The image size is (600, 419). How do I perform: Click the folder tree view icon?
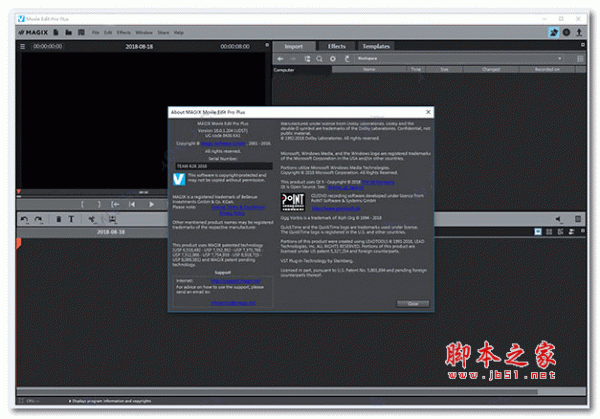click(x=307, y=59)
